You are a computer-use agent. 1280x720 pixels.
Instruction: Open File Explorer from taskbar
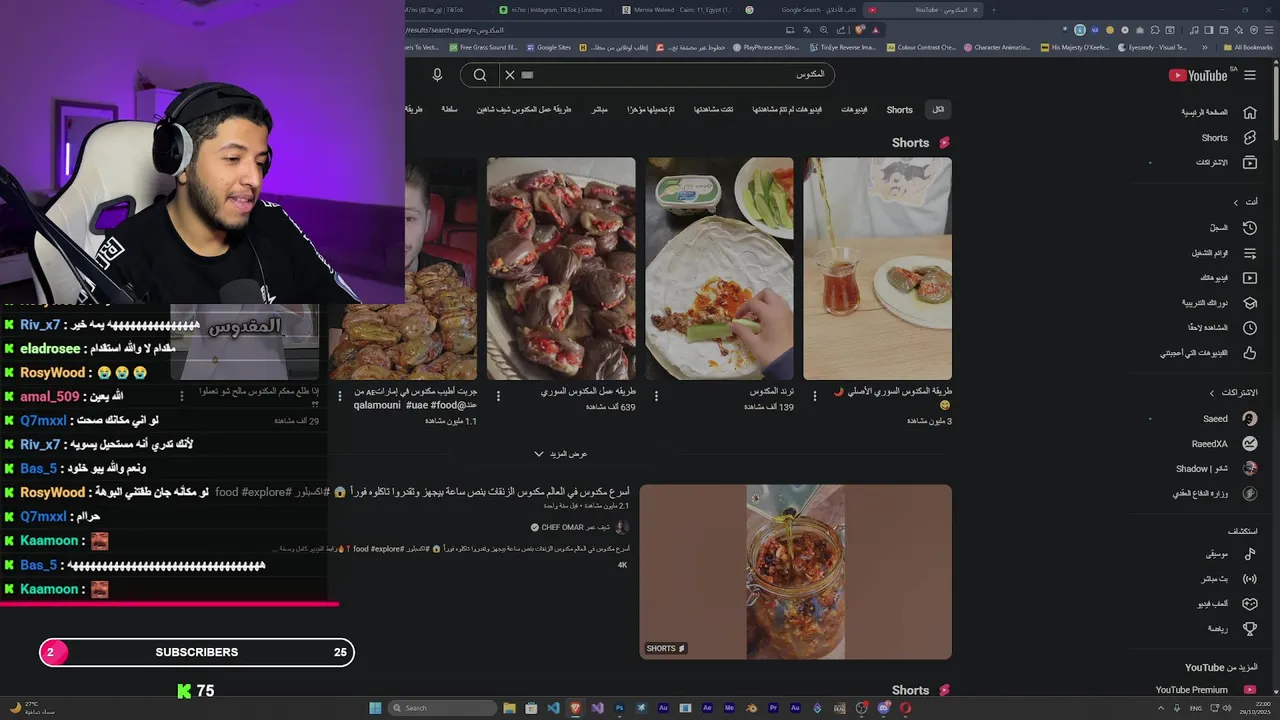pyautogui.click(x=509, y=708)
